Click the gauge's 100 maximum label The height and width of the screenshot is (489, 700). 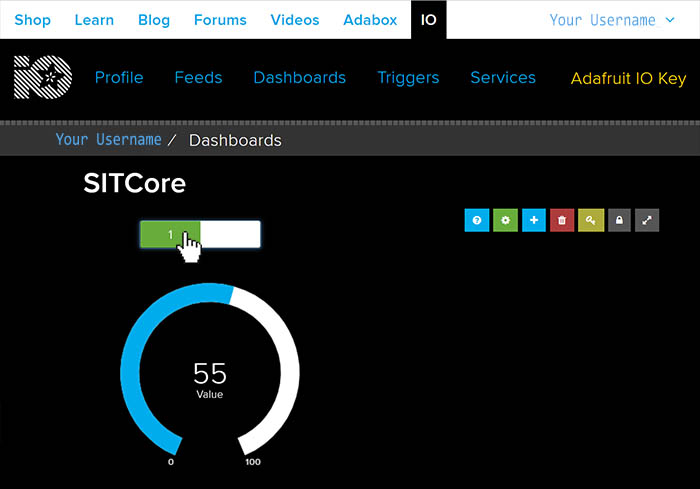253,462
